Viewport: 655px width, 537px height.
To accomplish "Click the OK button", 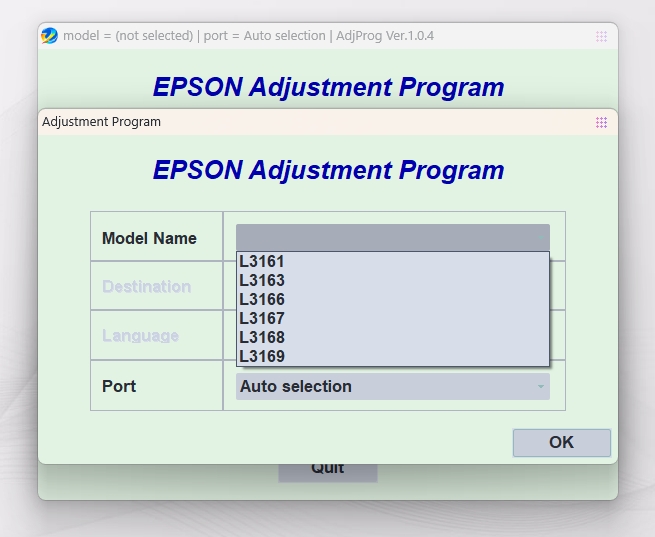I will 561,443.
